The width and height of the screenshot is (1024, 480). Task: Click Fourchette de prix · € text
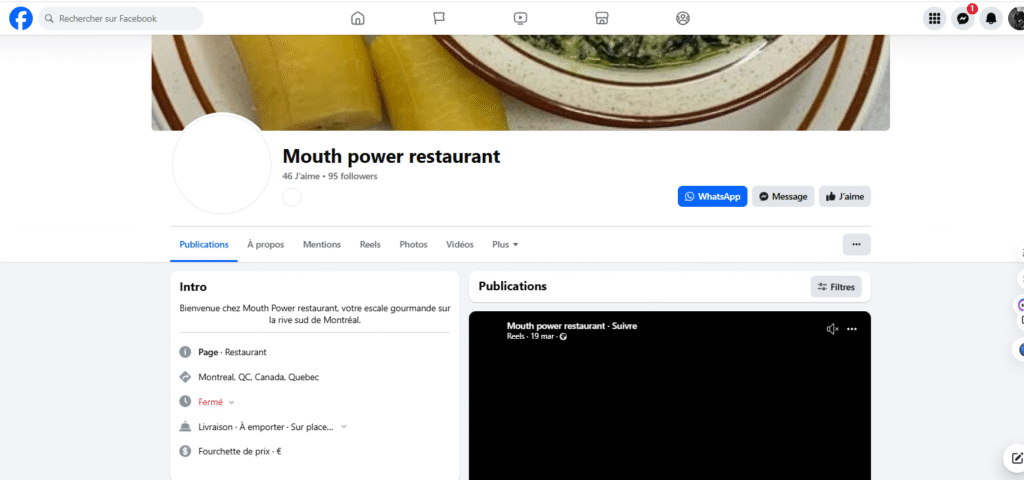tap(240, 451)
